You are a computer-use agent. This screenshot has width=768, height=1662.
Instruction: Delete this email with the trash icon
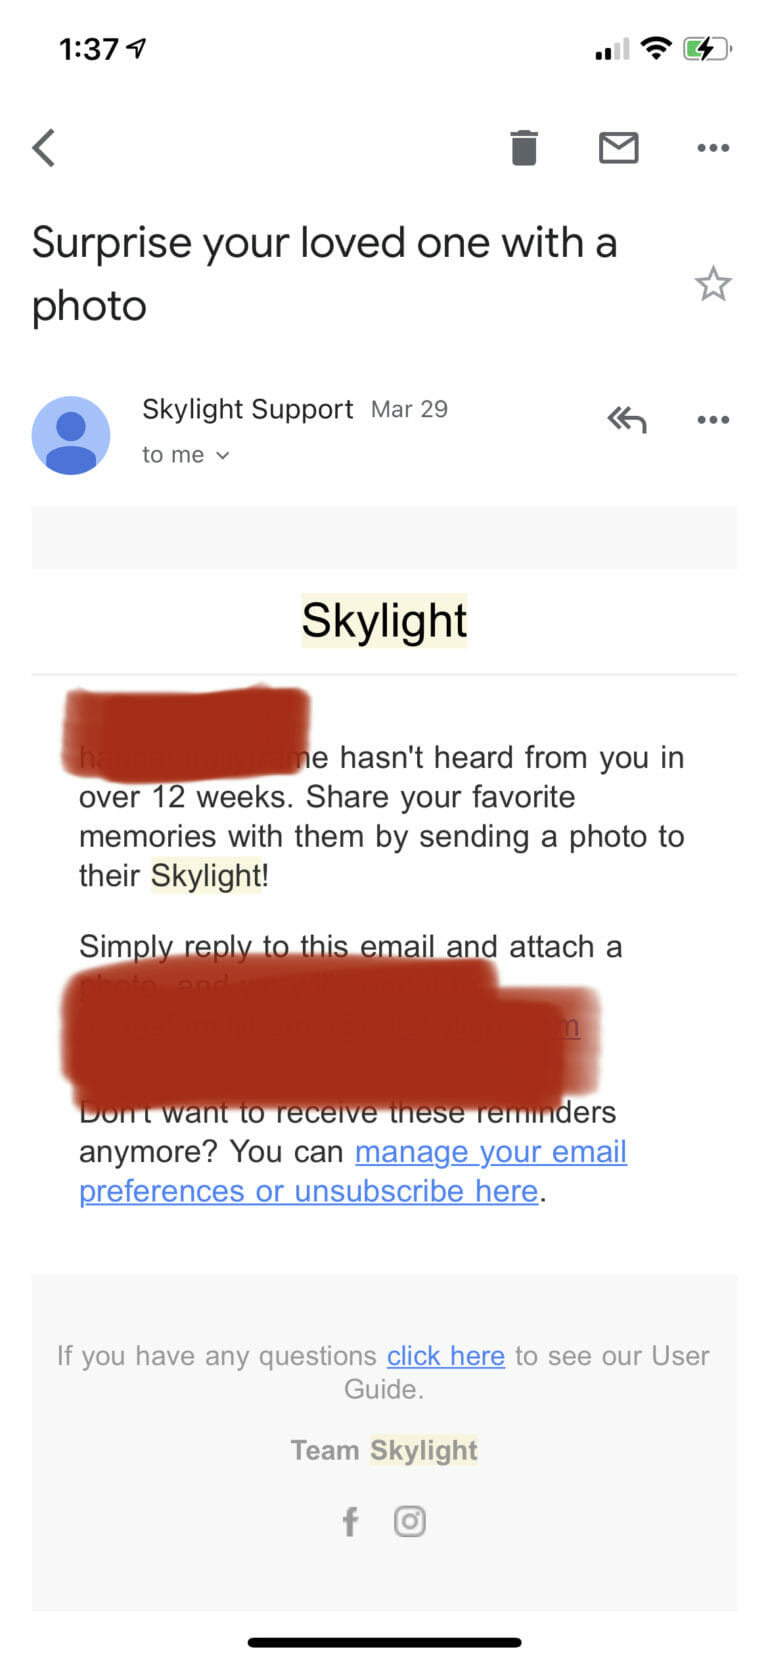click(523, 148)
